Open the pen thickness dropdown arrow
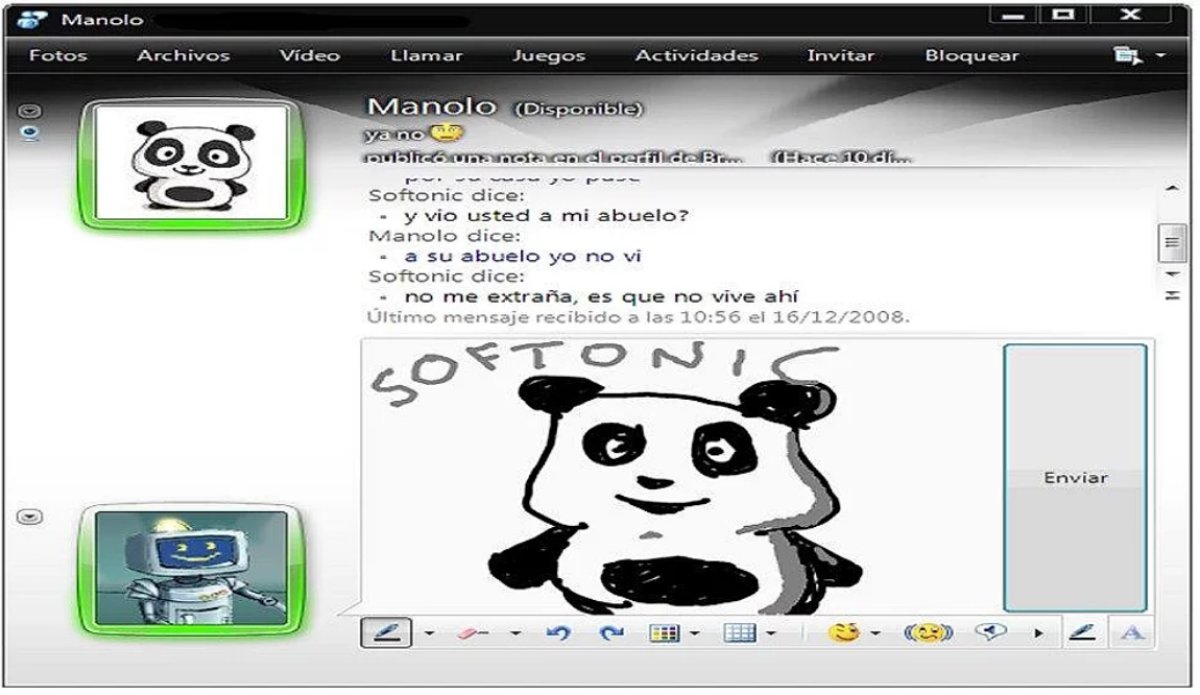This screenshot has height=695, width=1200. [429, 634]
